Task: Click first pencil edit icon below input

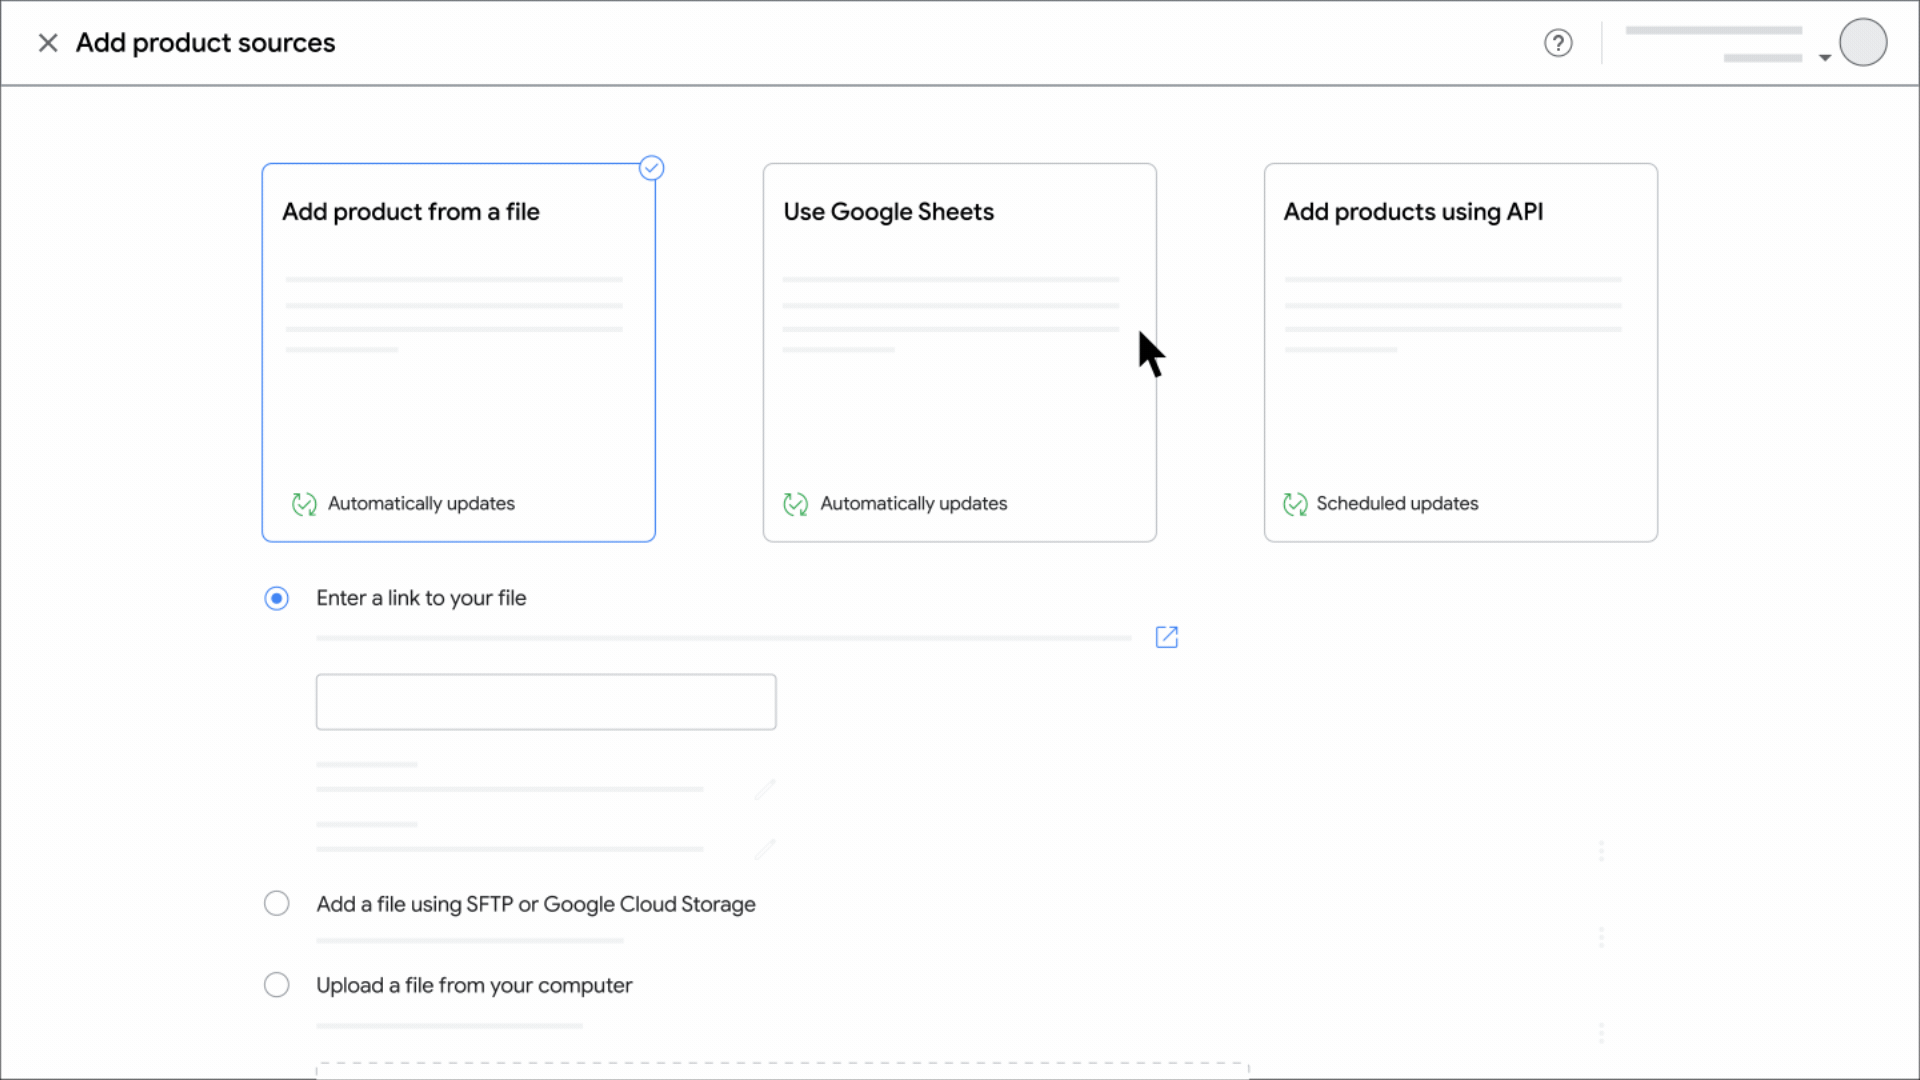Action: [x=765, y=790]
